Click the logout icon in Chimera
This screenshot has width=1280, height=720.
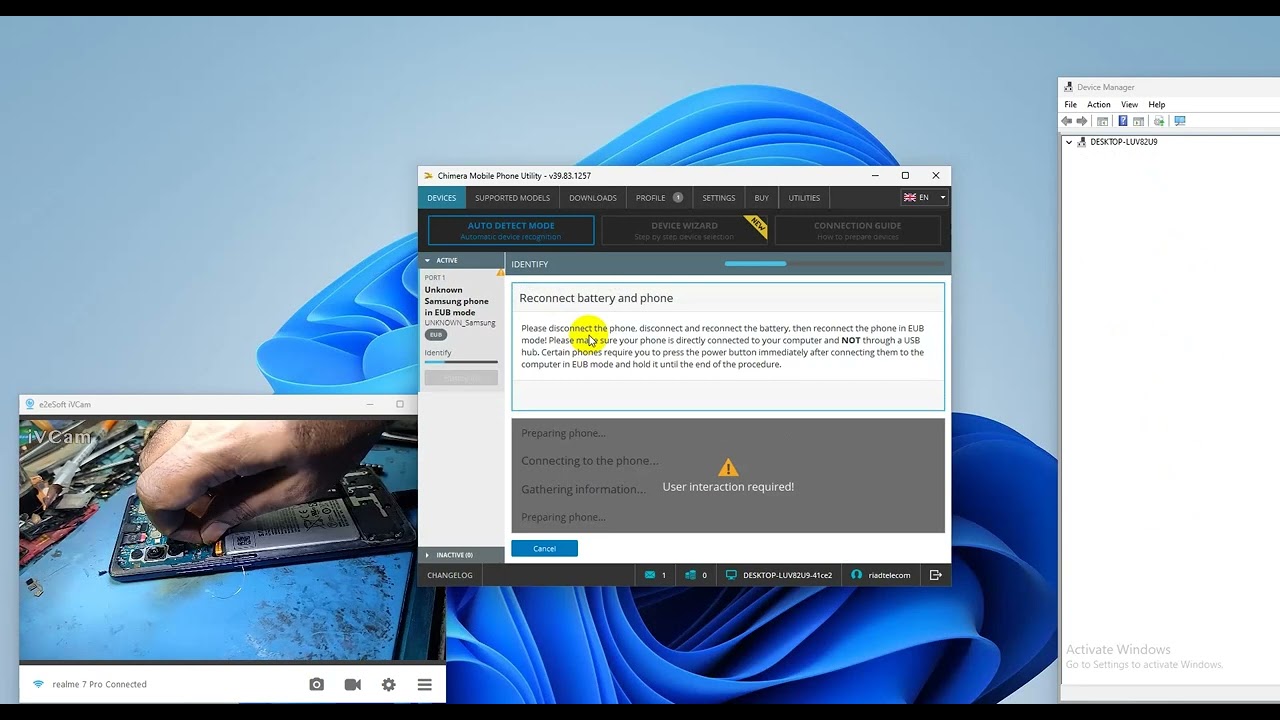point(936,575)
